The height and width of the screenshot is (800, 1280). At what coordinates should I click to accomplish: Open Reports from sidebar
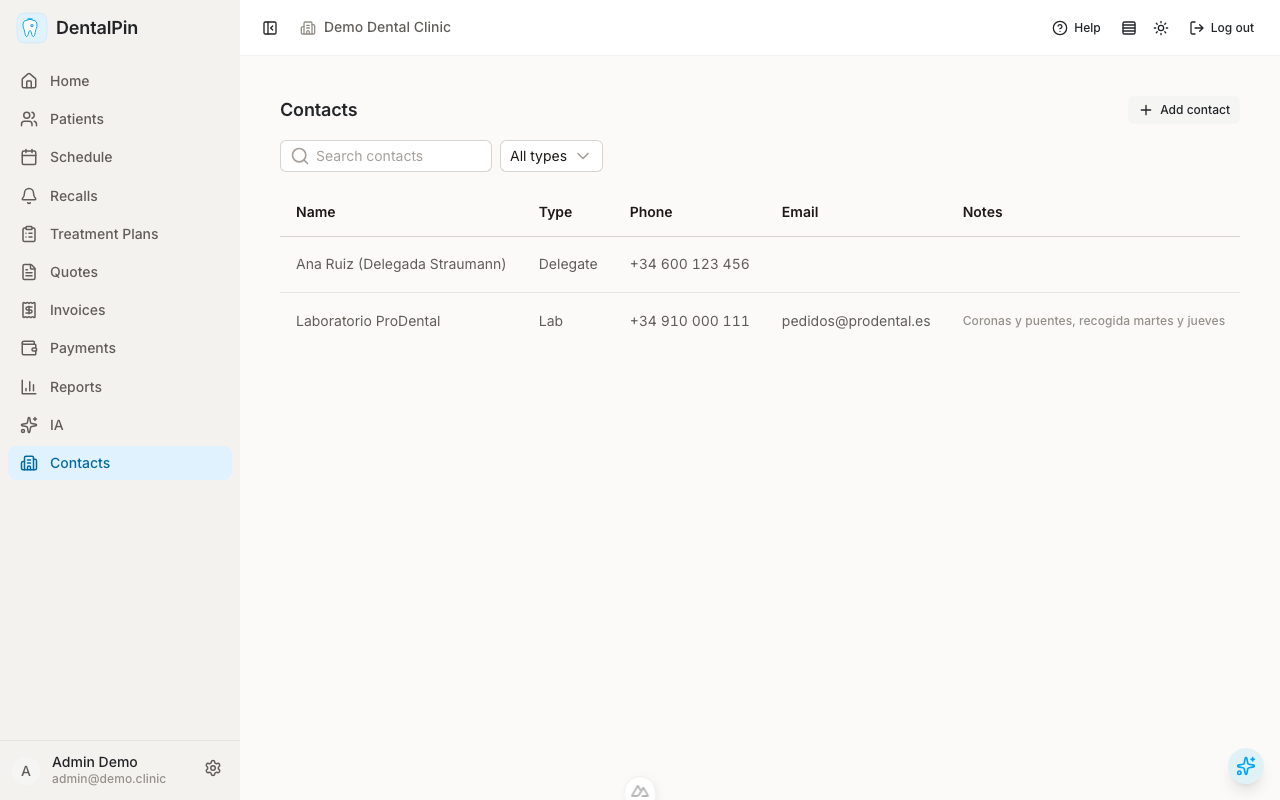120,387
